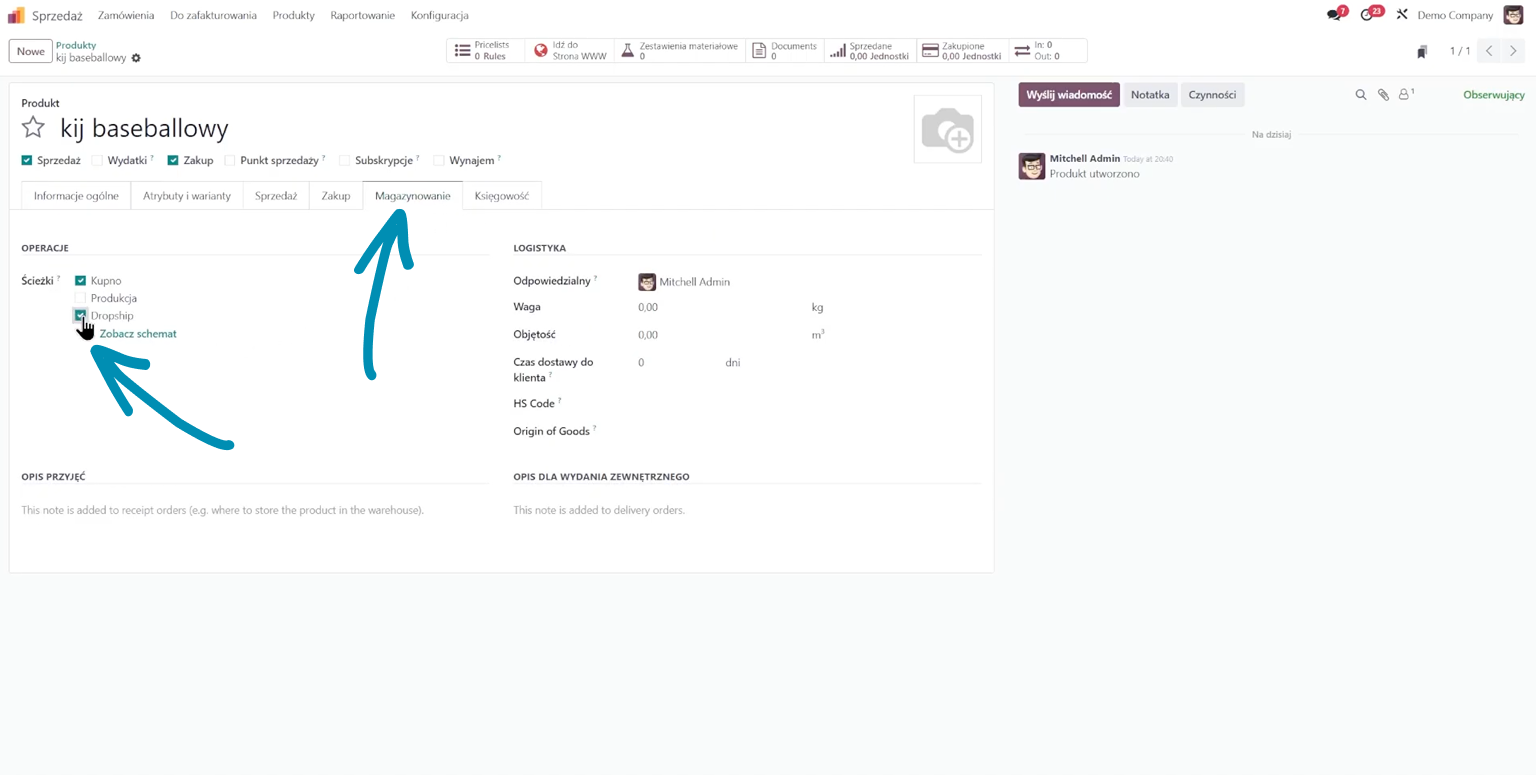The height and width of the screenshot is (775, 1536).
Task: Switch to the Księgowość tab
Action: [x=501, y=196]
